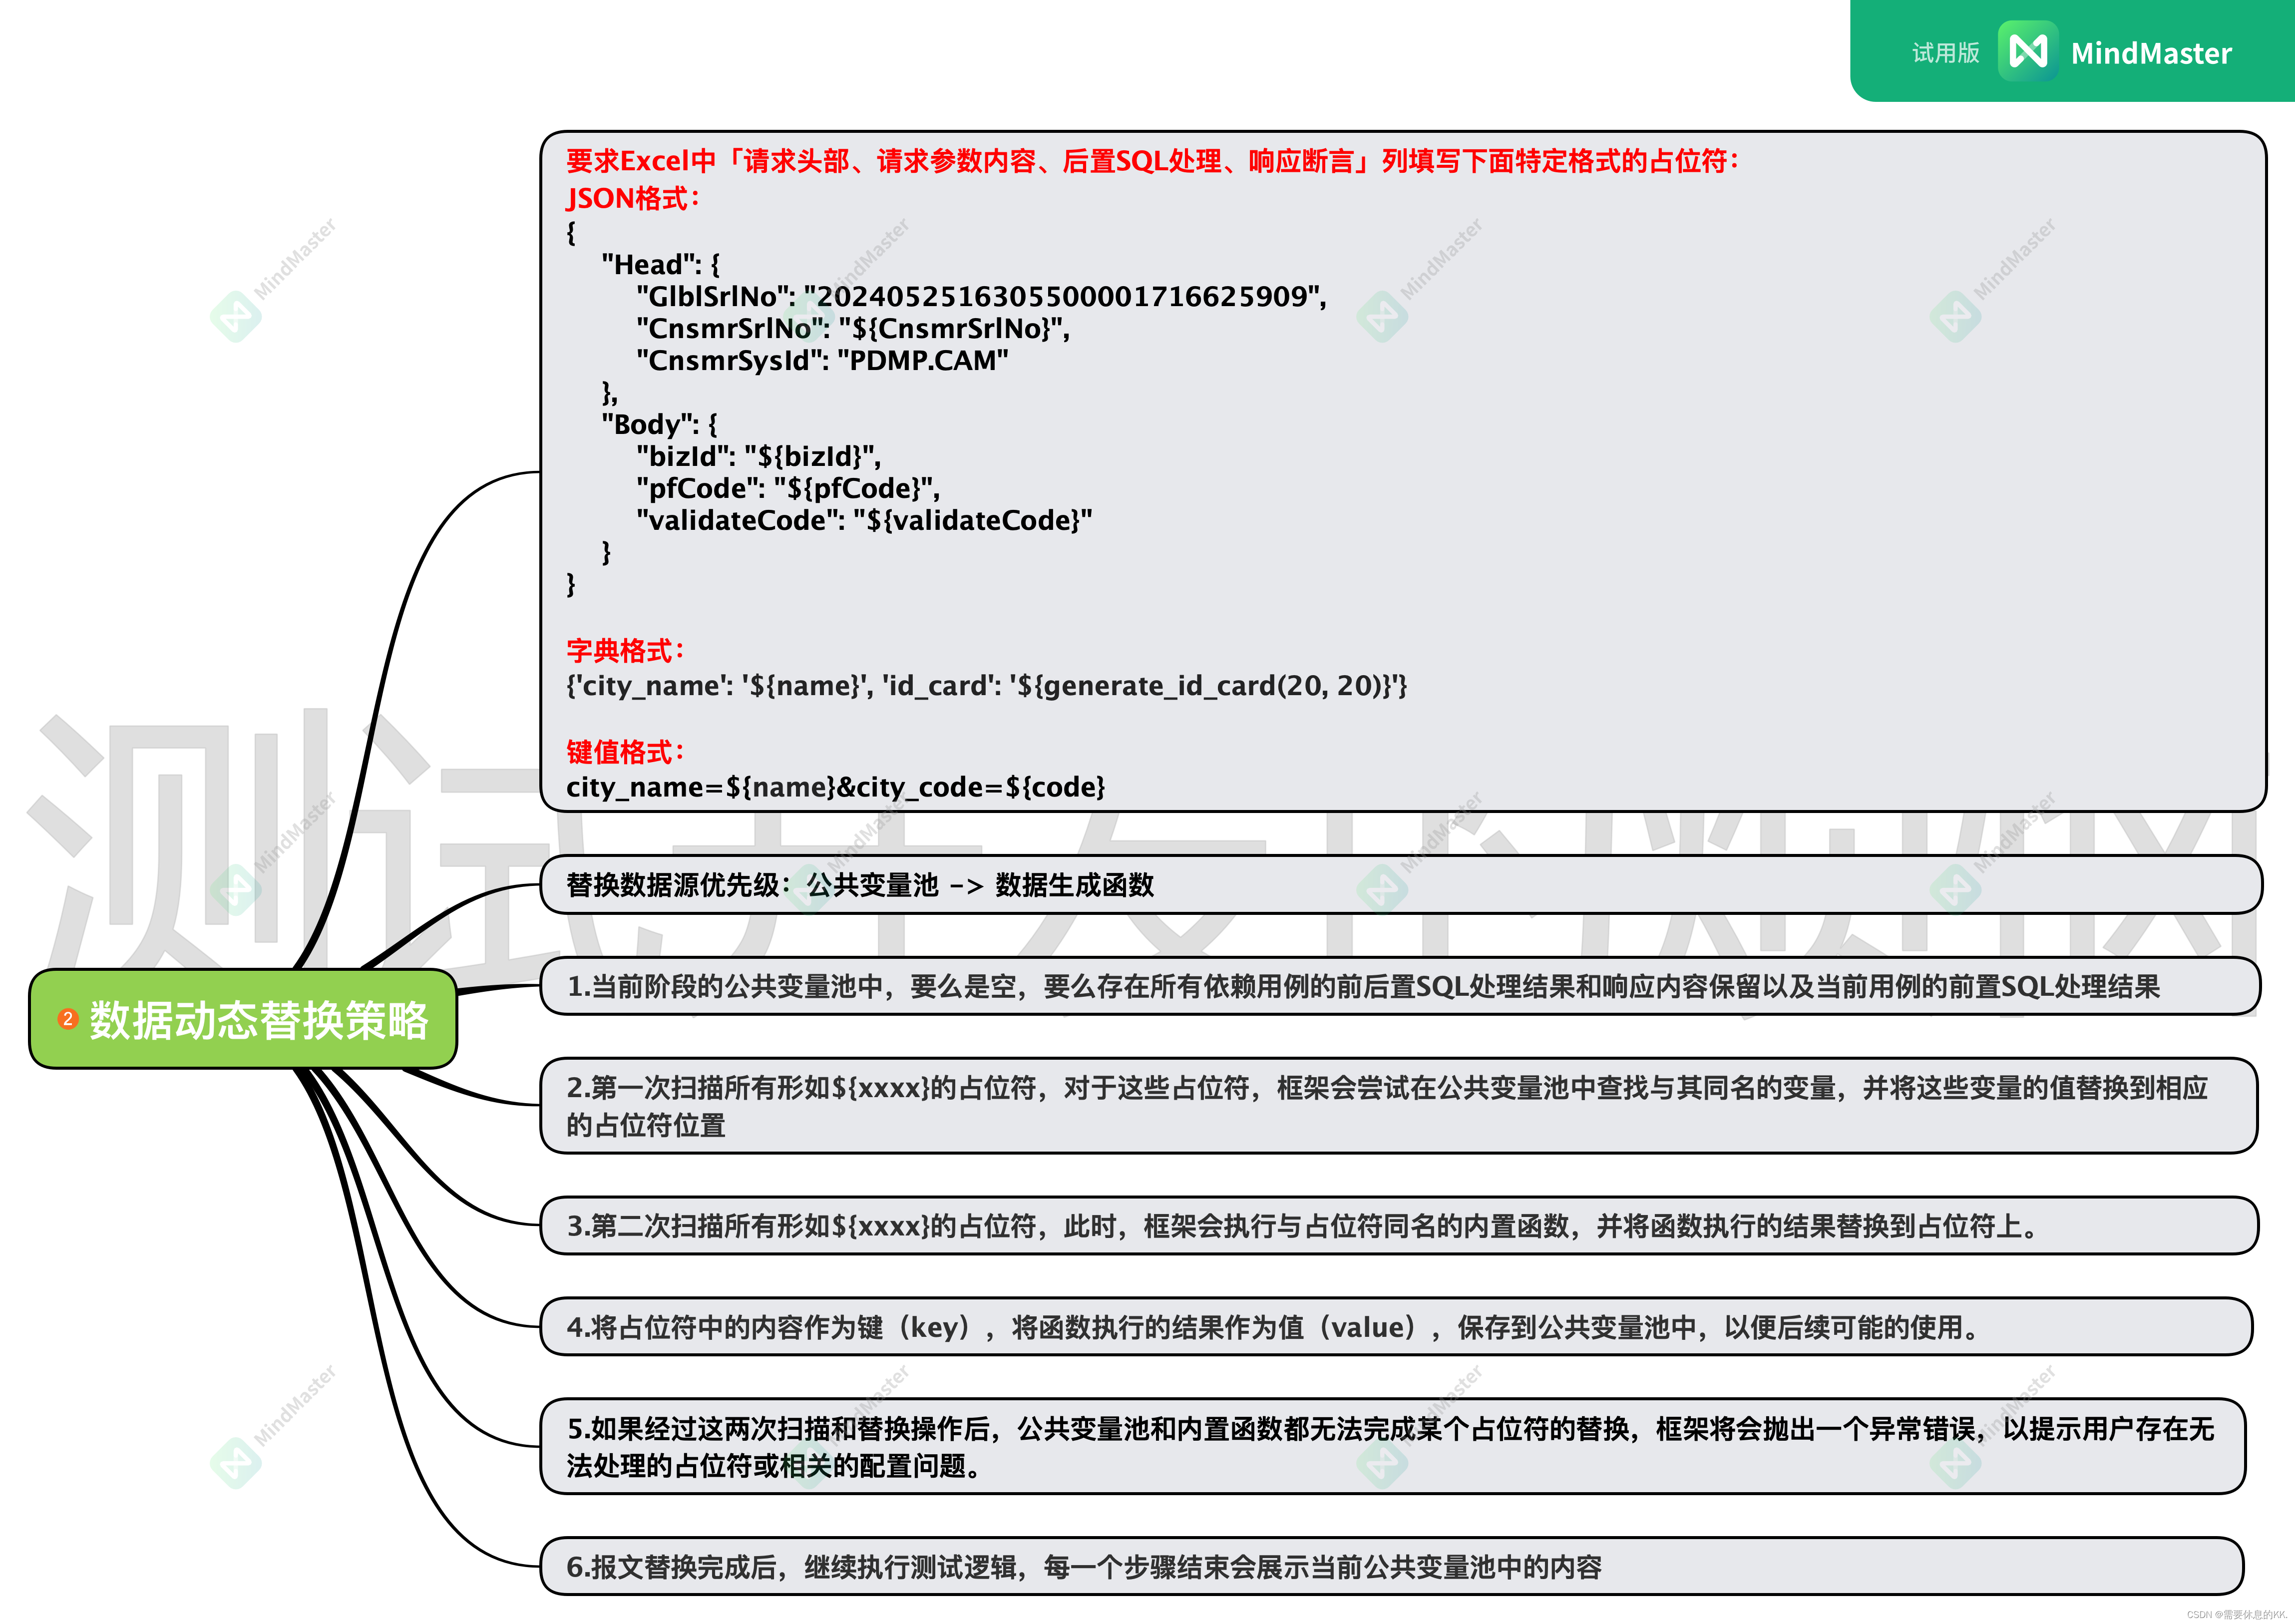The width and height of the screenshot is (2295, 1624).
Task: Select node 4 about saving key and value
Action: [x=1396, y=1326]
